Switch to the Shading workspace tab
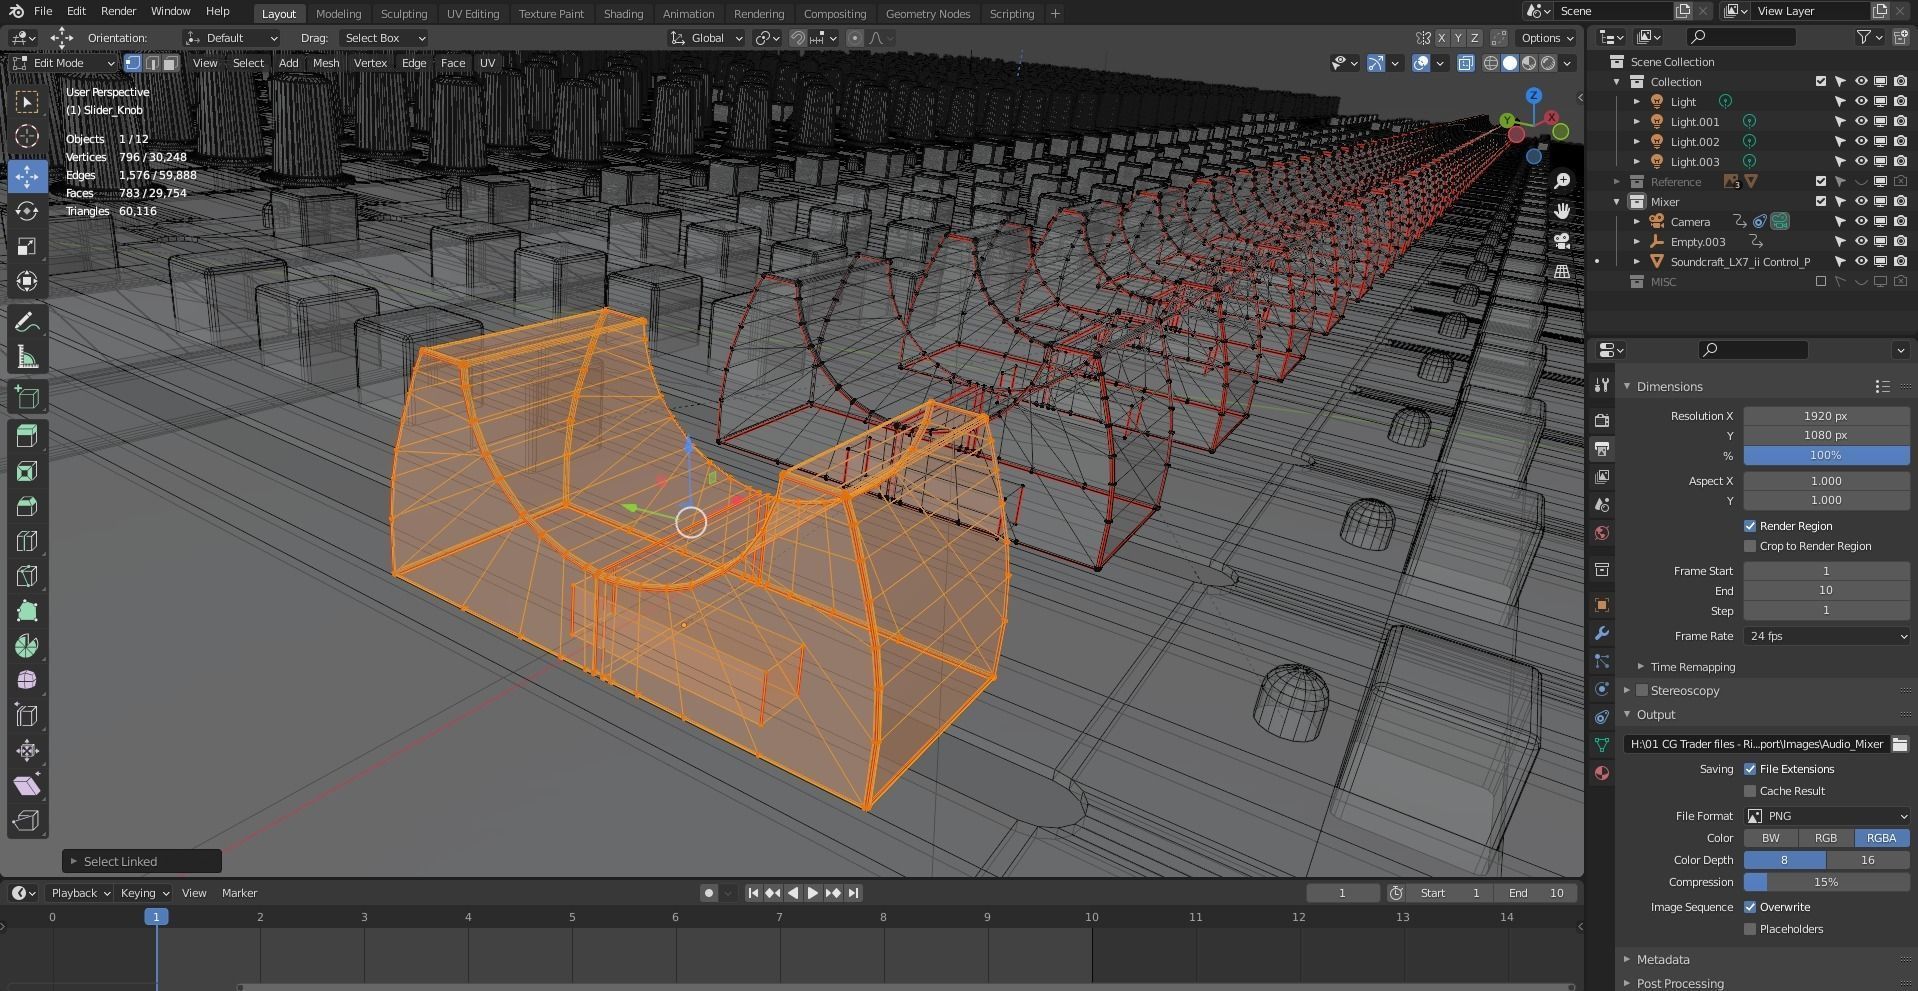Screen dimensions: 1918x991 [x=623, y=14]
